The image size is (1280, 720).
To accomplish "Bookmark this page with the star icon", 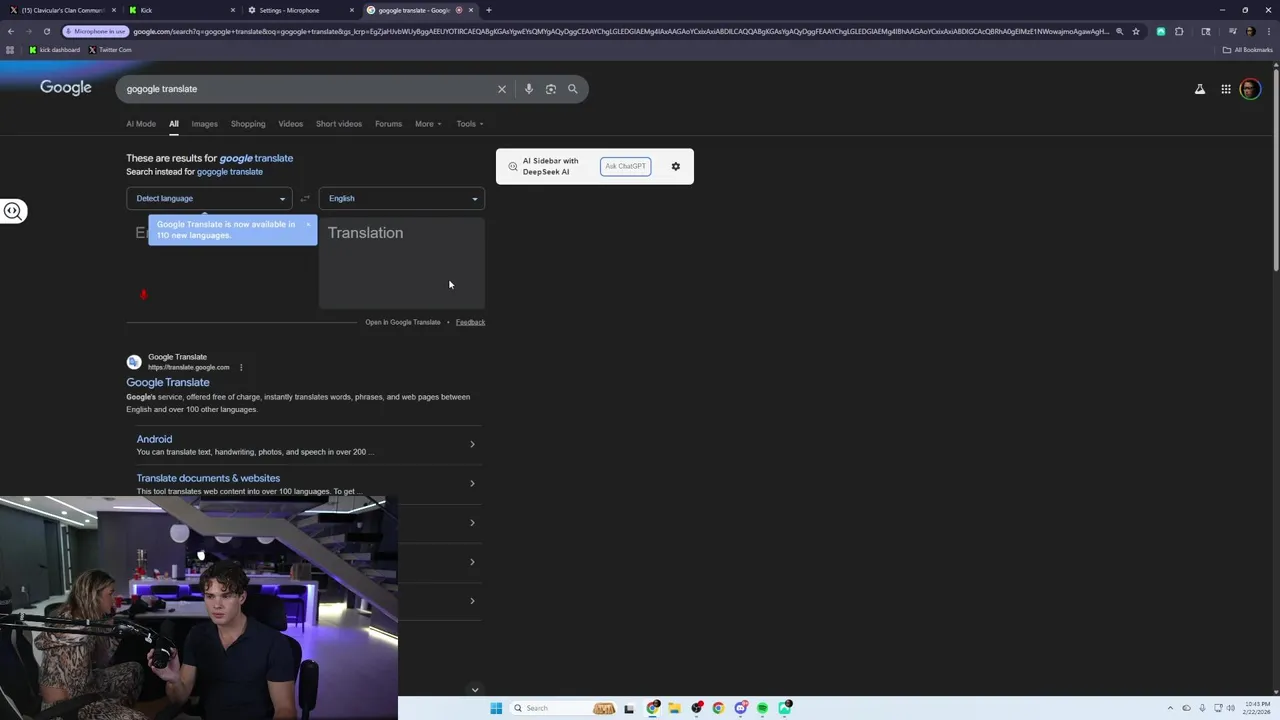I will pos(1136,31).
